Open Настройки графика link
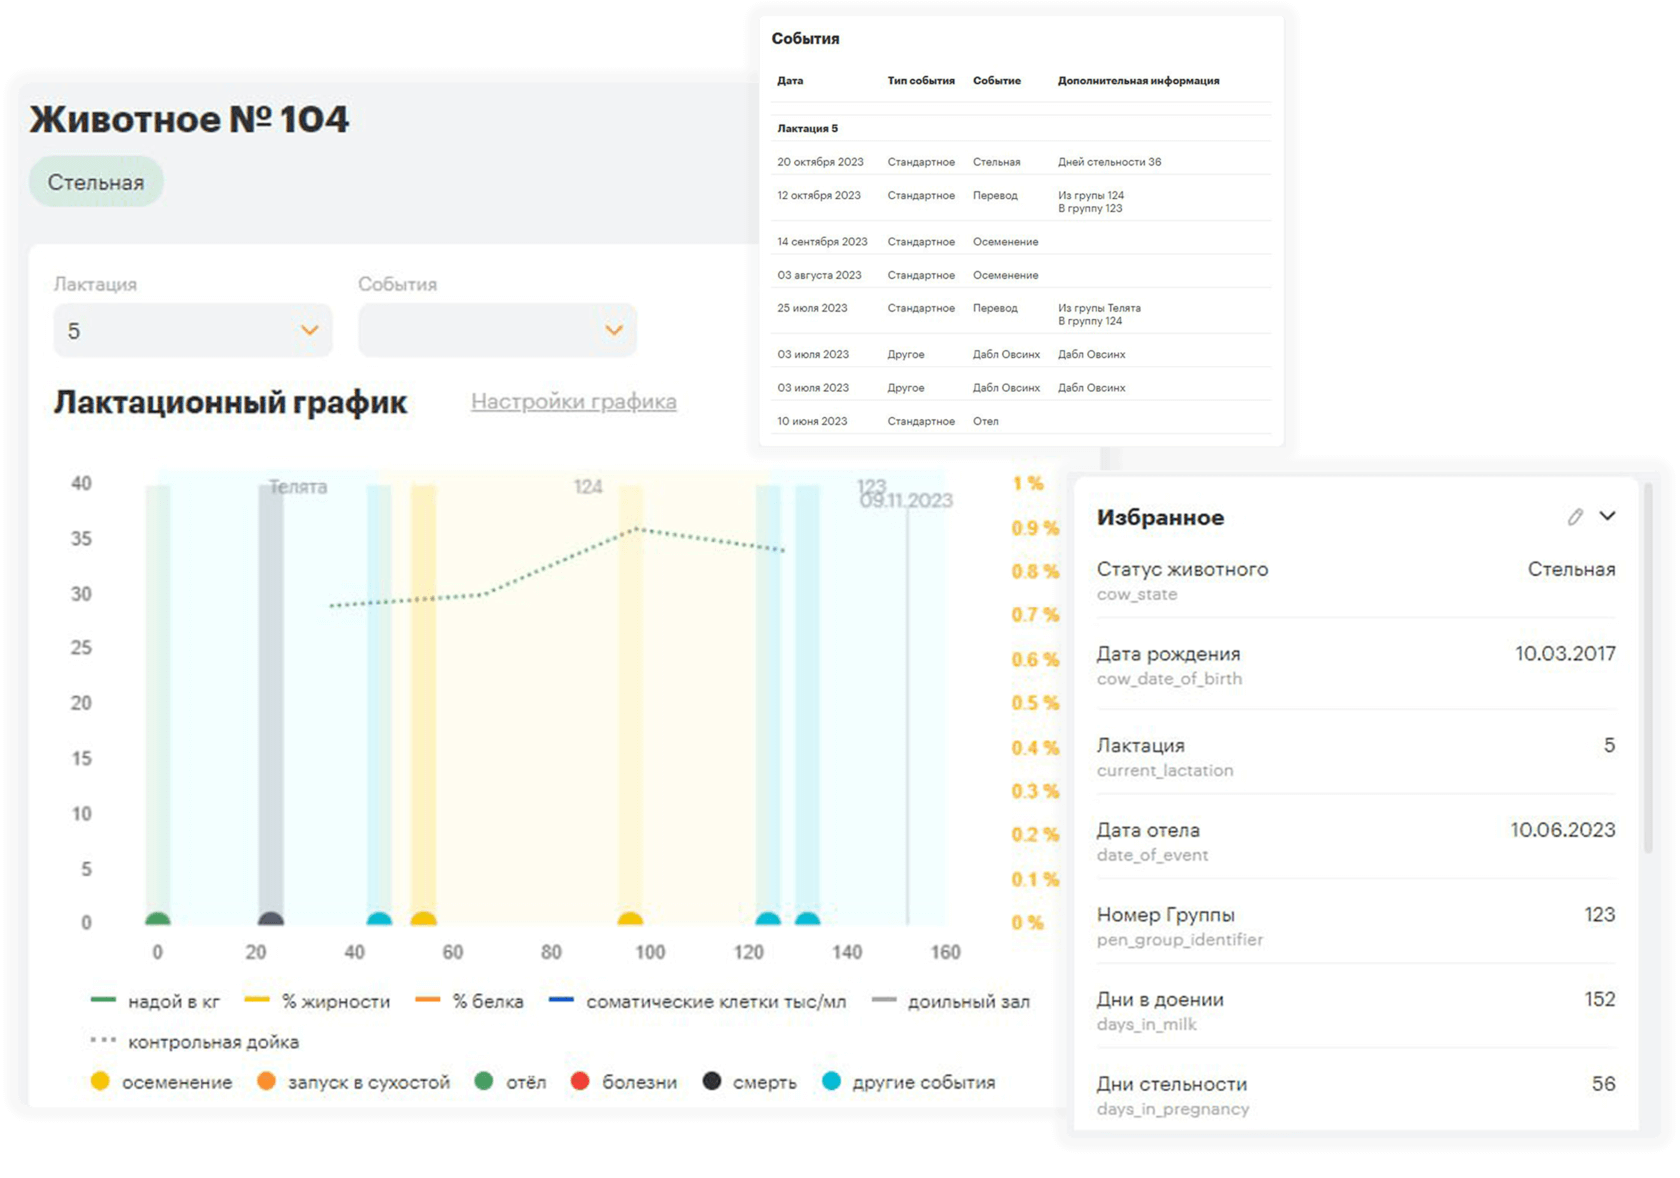 pos(573,401)
